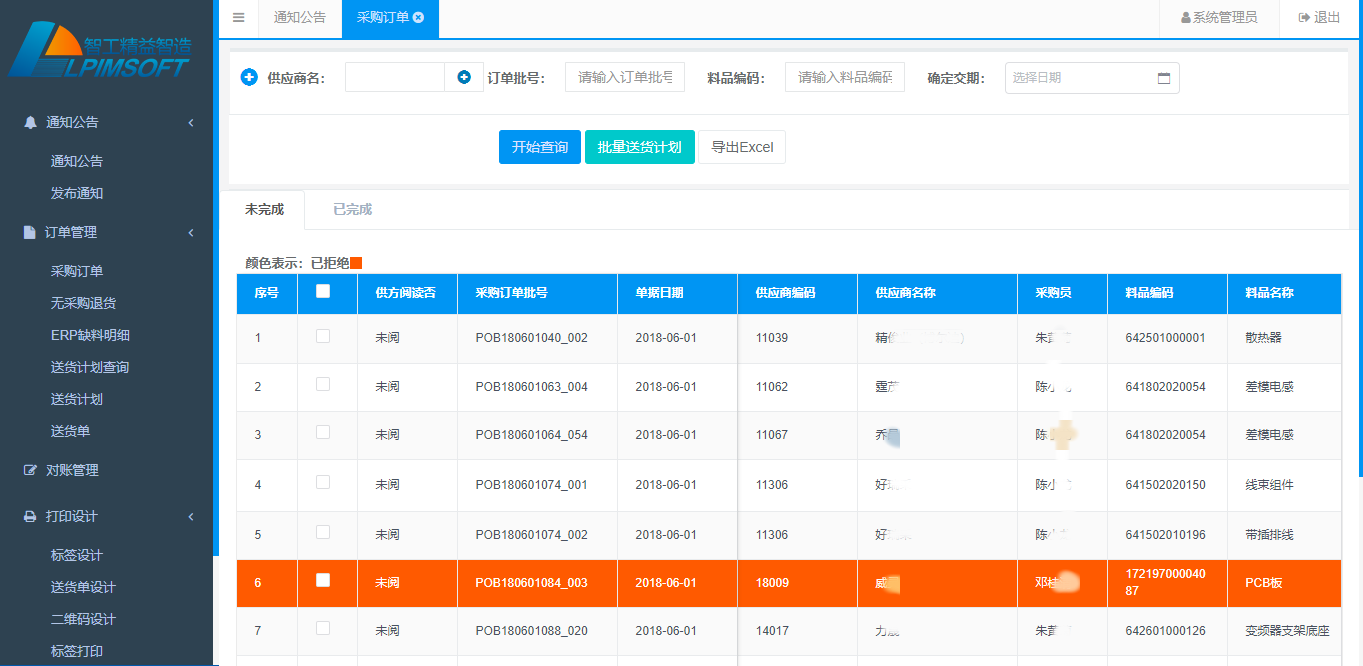
Task: Open the 通知公告 top tab
Action: pos(300,17)
